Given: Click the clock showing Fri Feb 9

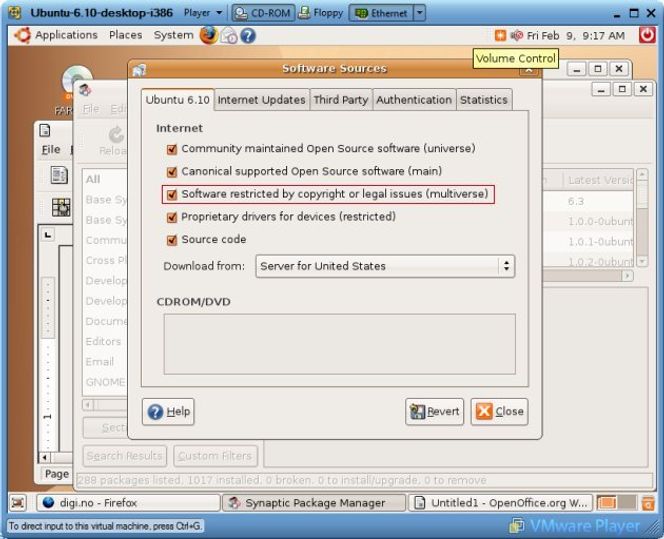Looking at the screenshot, I should (575, 36).
